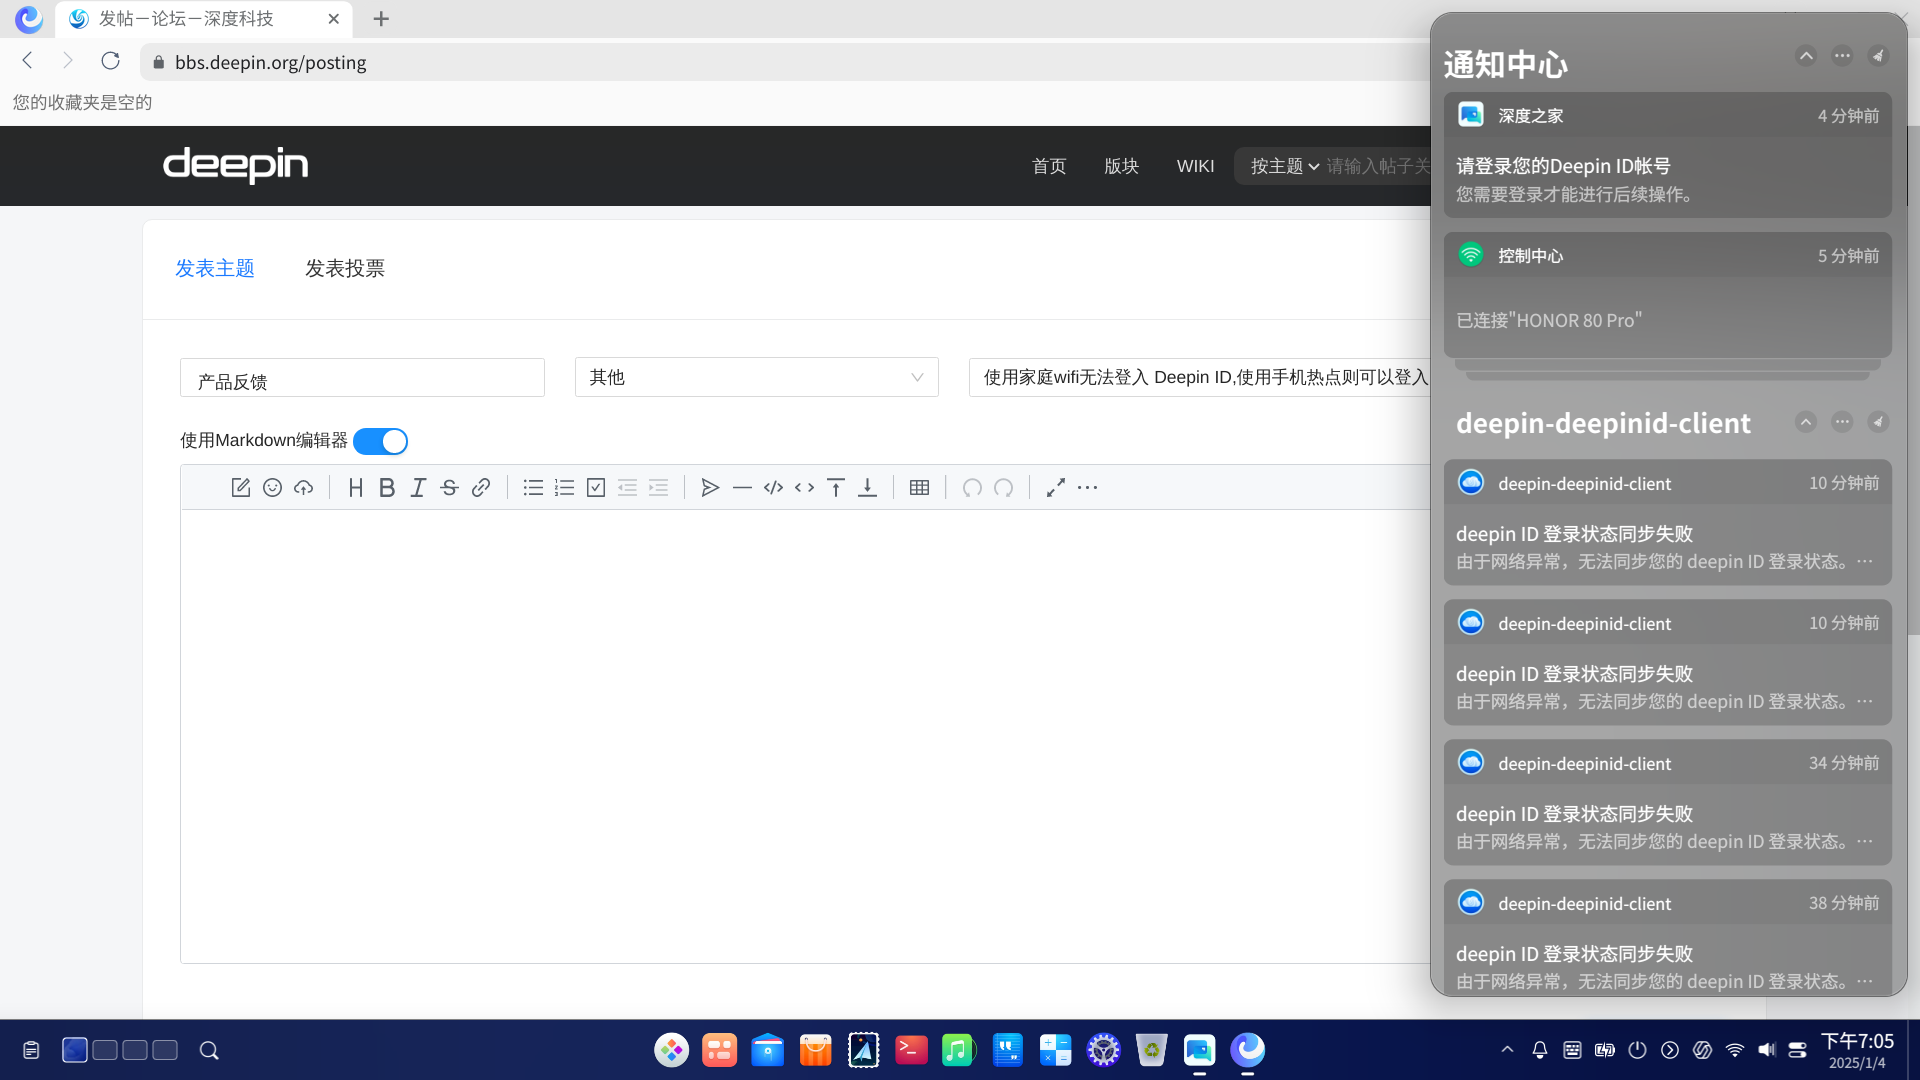Apply italic formatting in editor
The height and width of the screenshot is (1080, 1920).
pyautogui.click(x=418, y=487)
